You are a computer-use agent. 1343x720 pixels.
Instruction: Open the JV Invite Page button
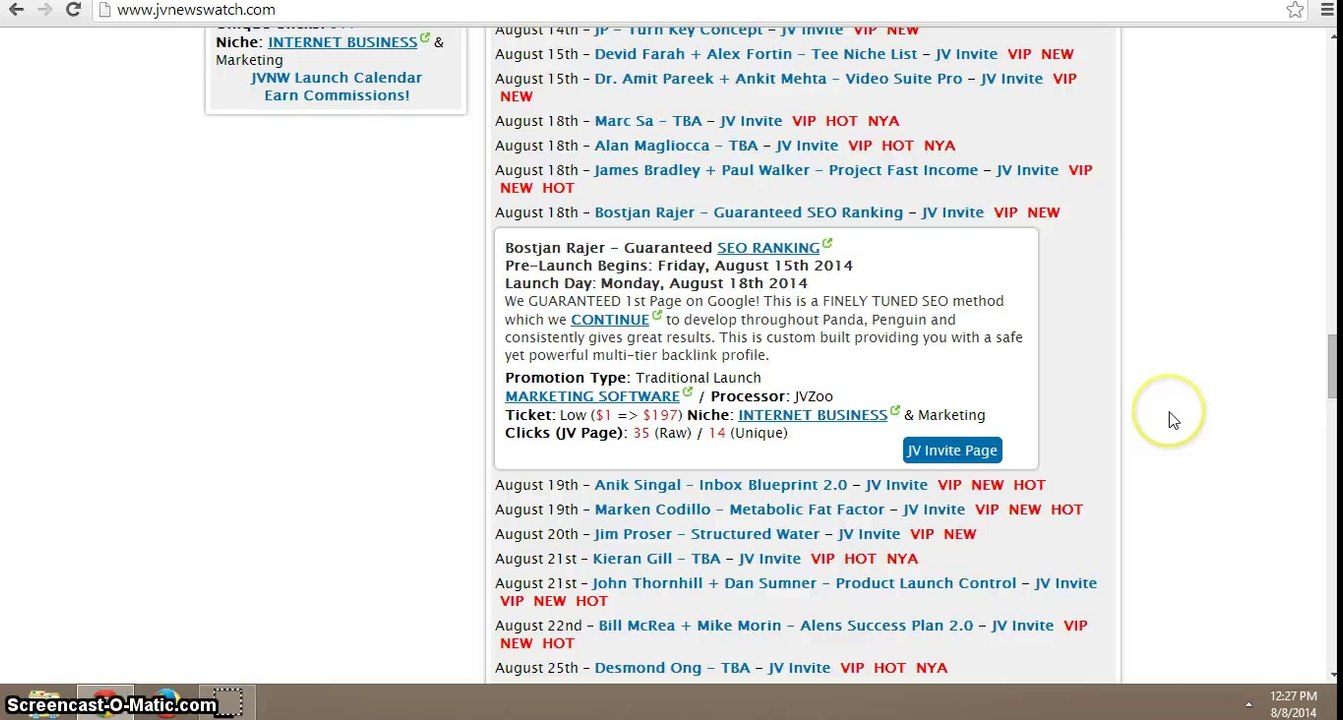coord(952,451)
